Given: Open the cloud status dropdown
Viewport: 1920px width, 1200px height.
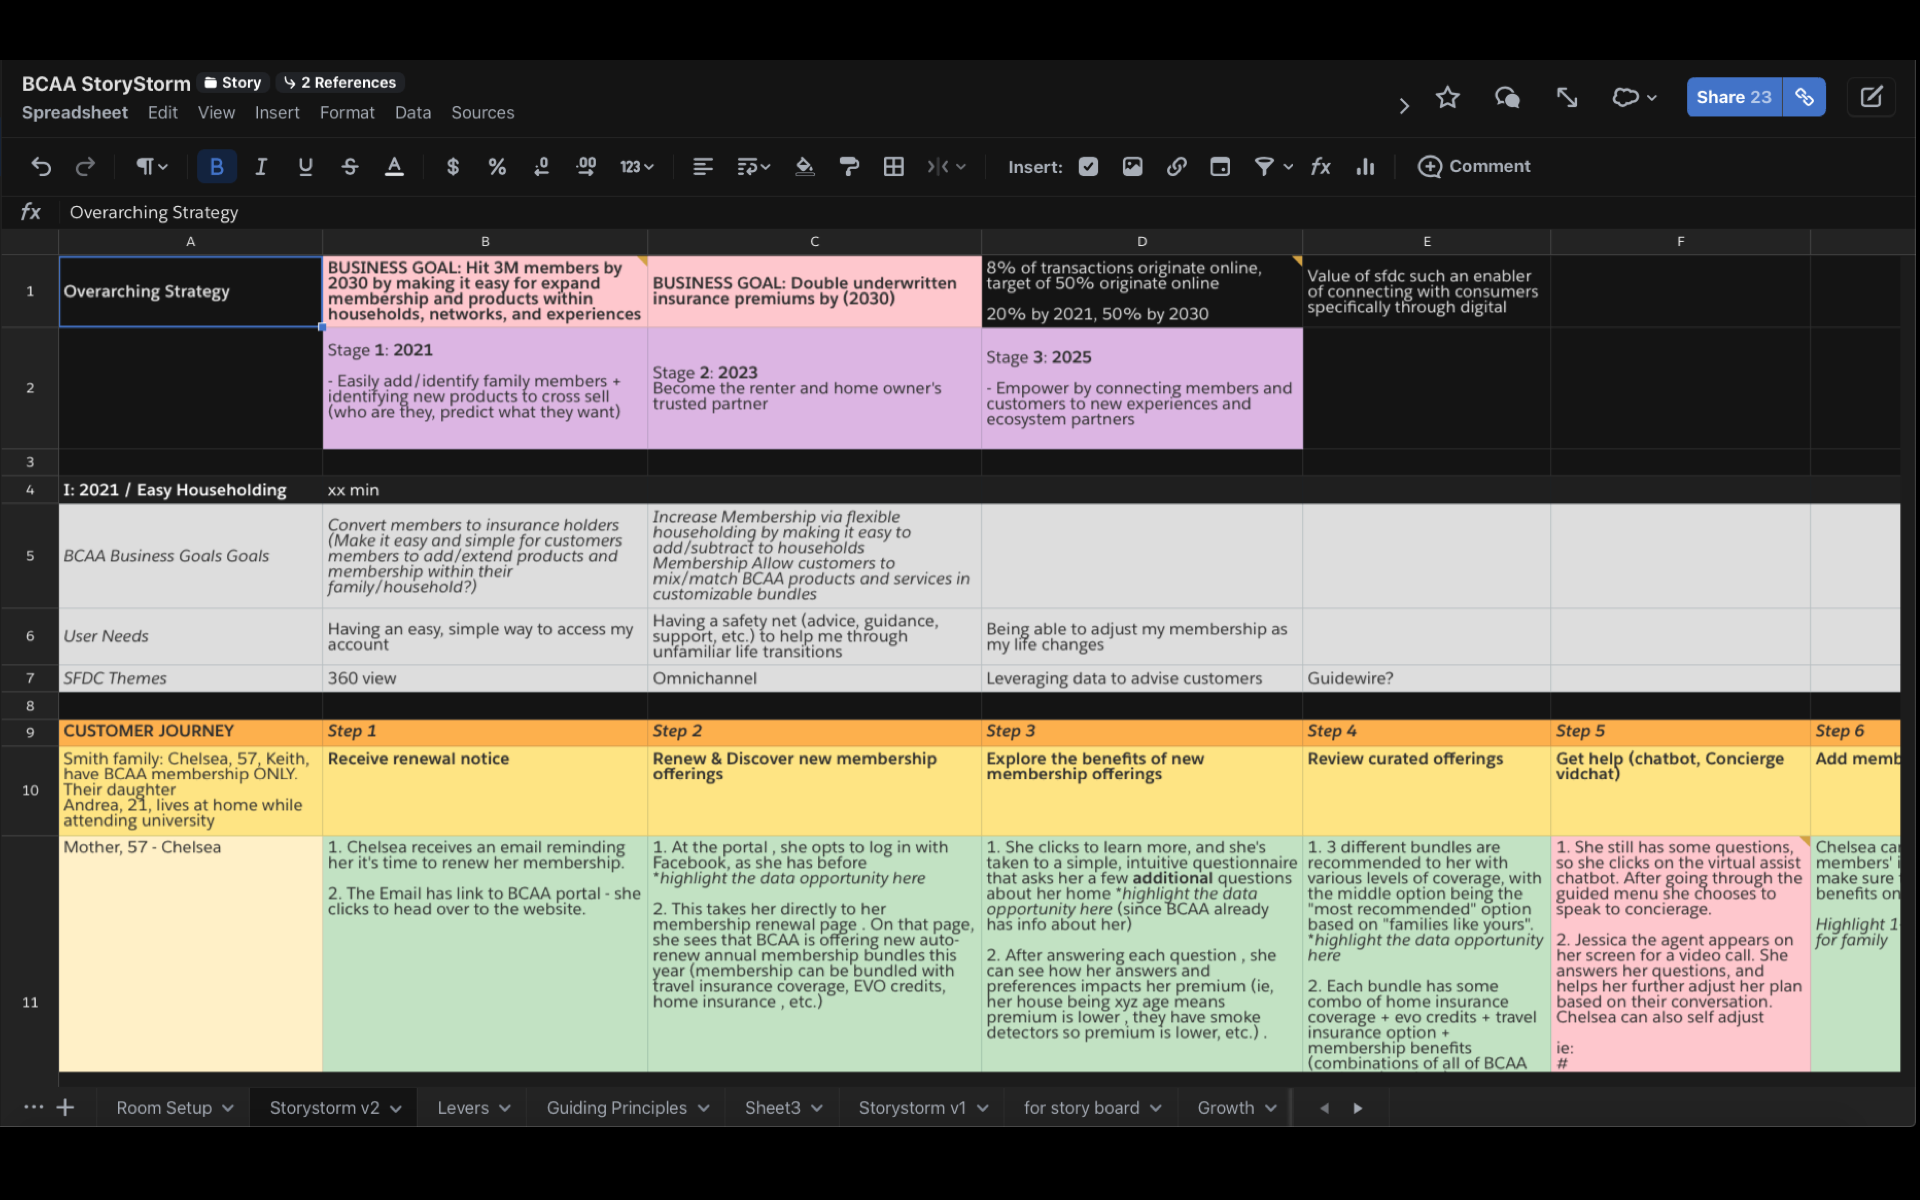Looking at the screenshot, I should (1635, 97).
